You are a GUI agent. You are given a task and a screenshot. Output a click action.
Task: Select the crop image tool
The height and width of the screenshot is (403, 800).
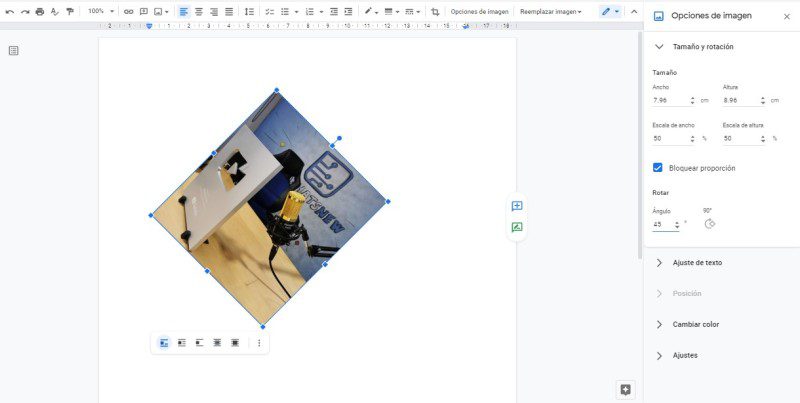coord(435,11)
